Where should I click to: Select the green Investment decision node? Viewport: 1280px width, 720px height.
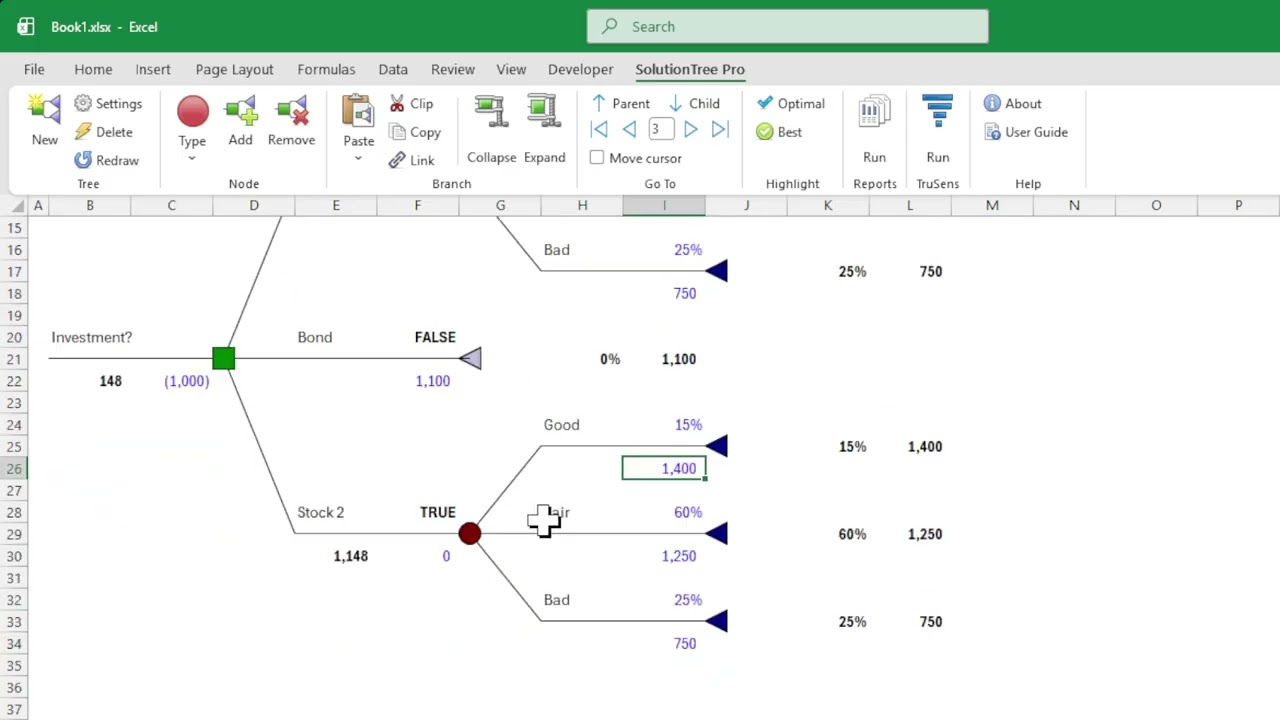coord(224,358)
